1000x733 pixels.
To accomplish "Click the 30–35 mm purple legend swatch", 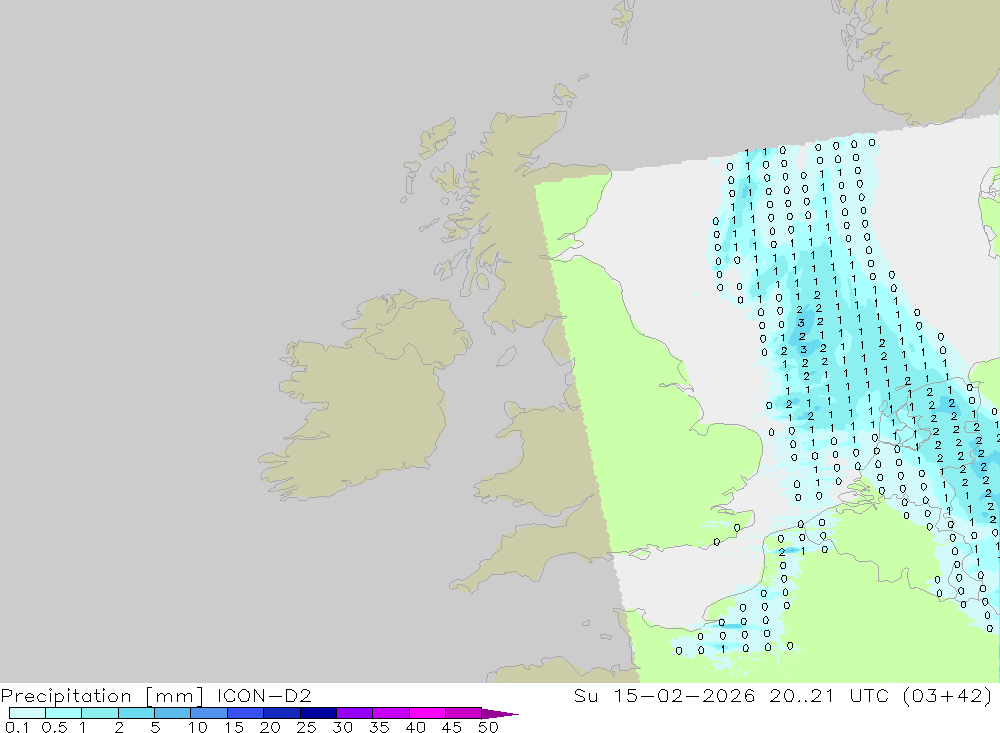I will click(354, 713).
